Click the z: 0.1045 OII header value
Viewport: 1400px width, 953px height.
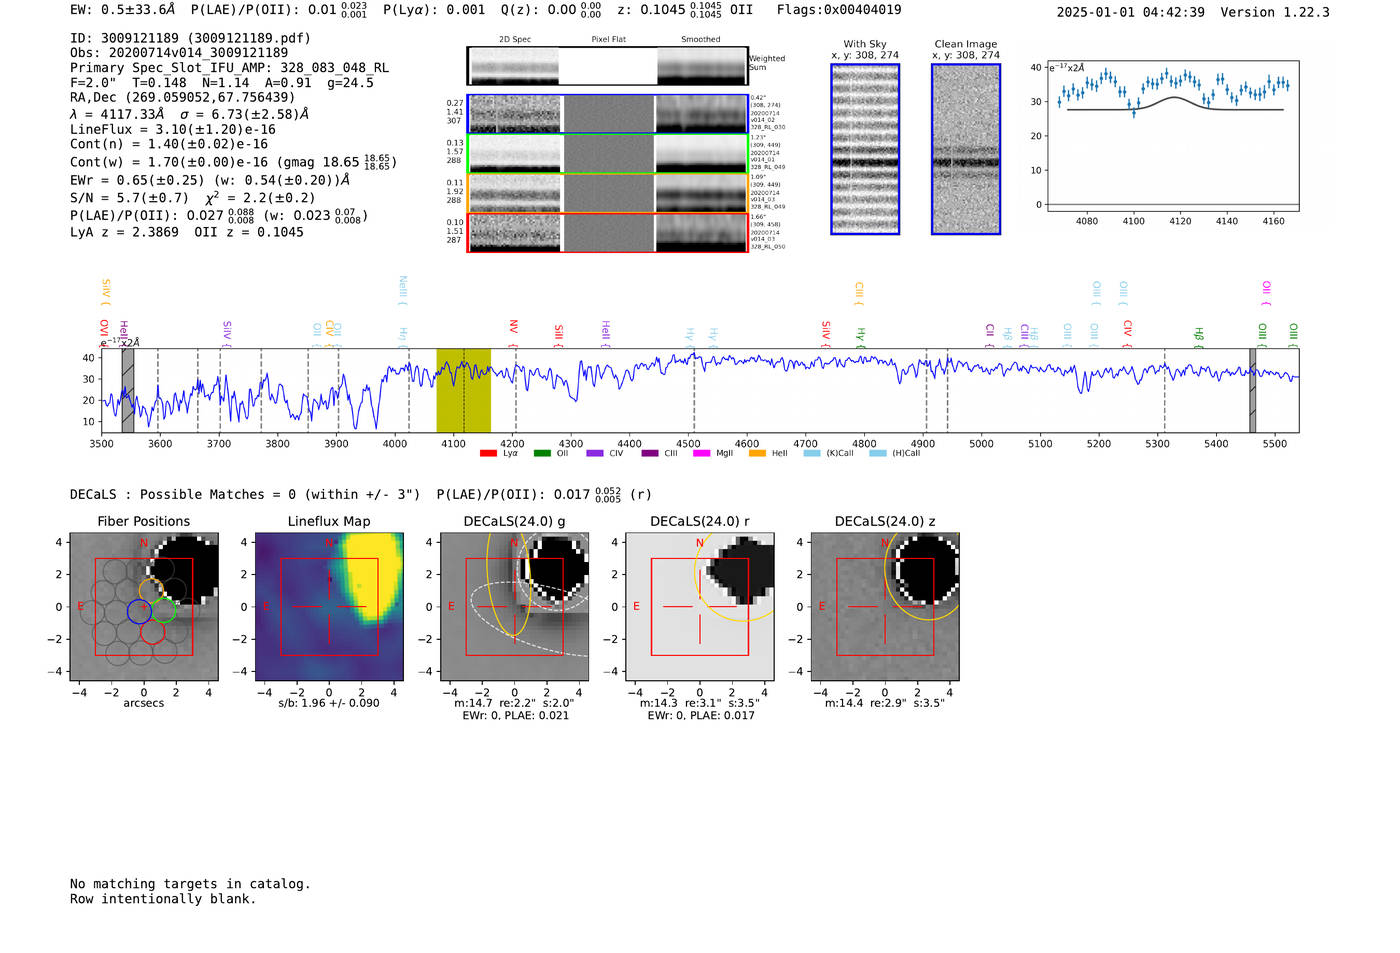coord(685,9)
